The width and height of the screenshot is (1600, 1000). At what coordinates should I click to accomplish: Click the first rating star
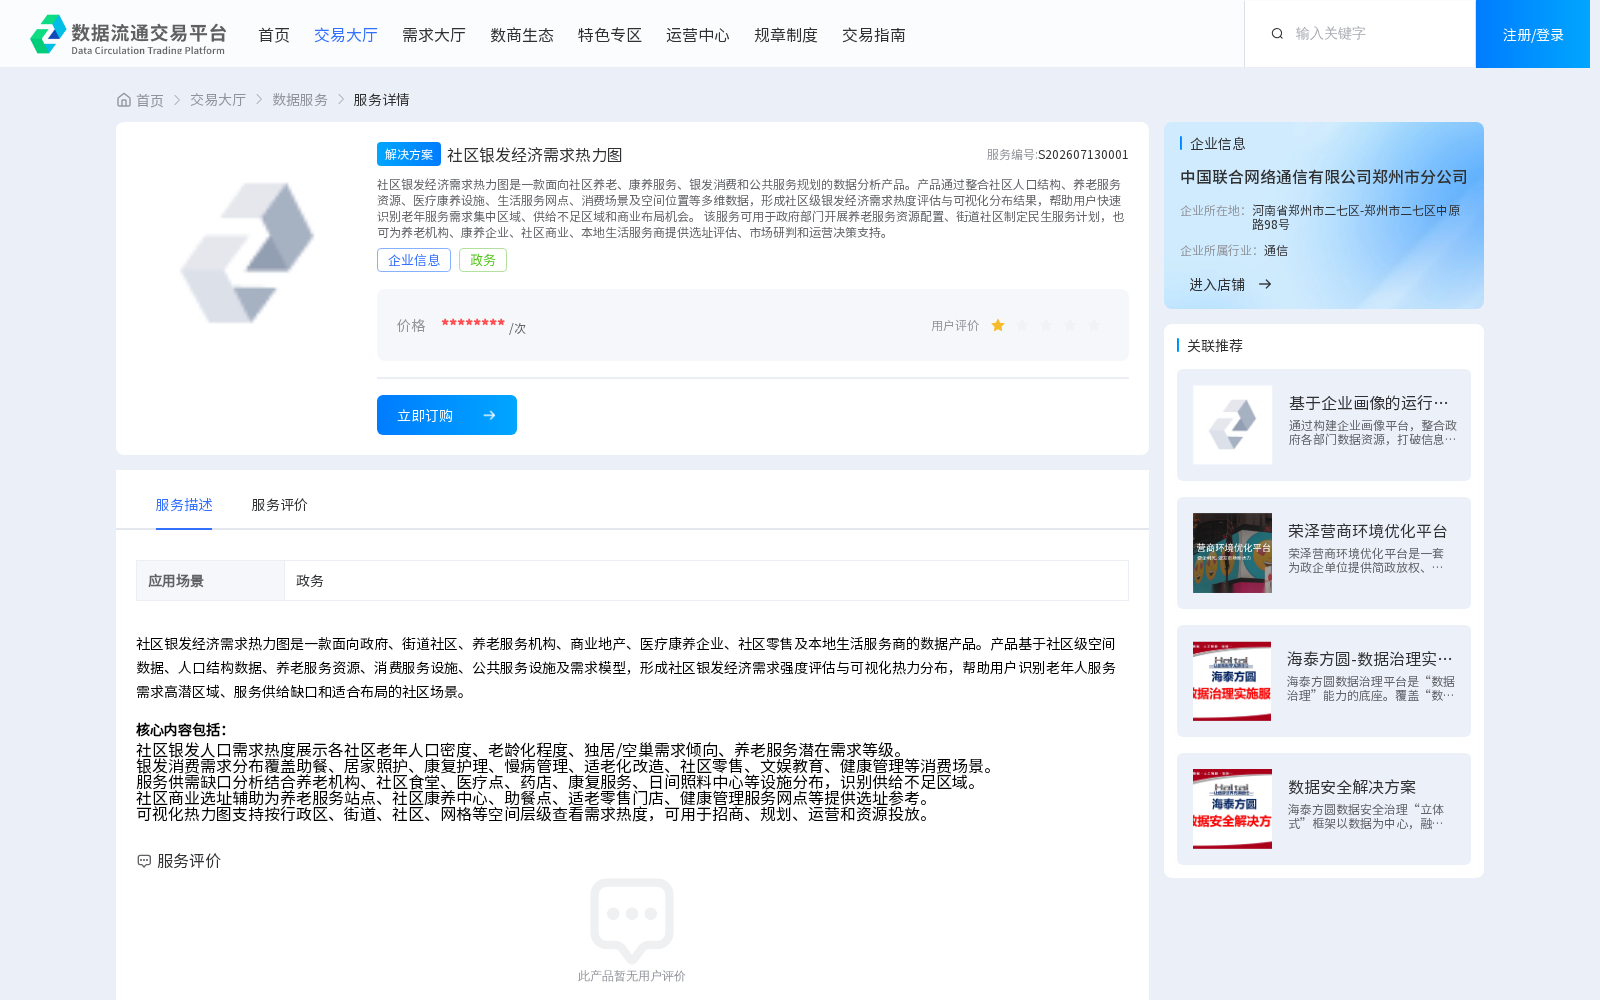click(x=998, y=325)
